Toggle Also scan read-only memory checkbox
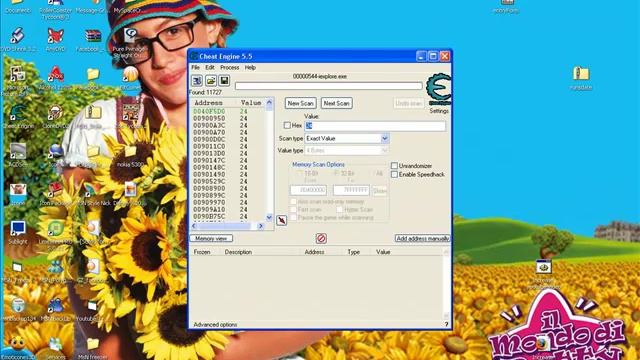The width and height of the screenshot is (640, 360). 293,202
